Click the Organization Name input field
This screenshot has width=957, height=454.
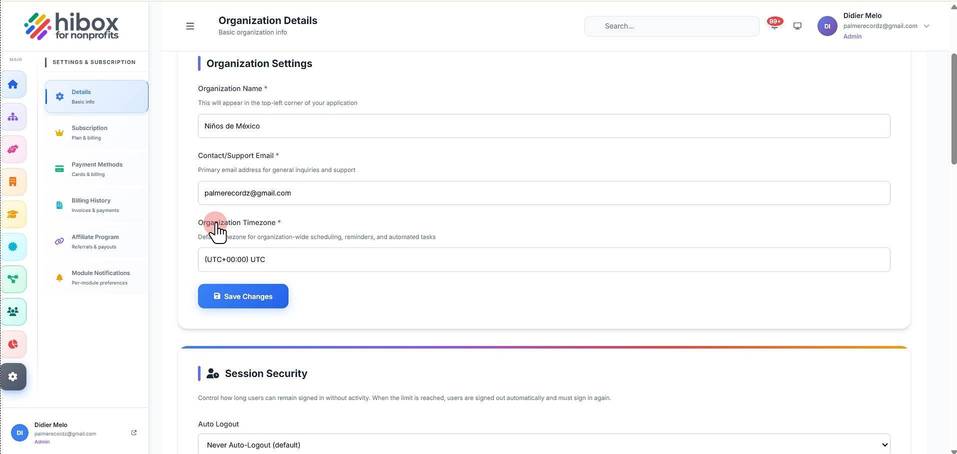[544, 126]
